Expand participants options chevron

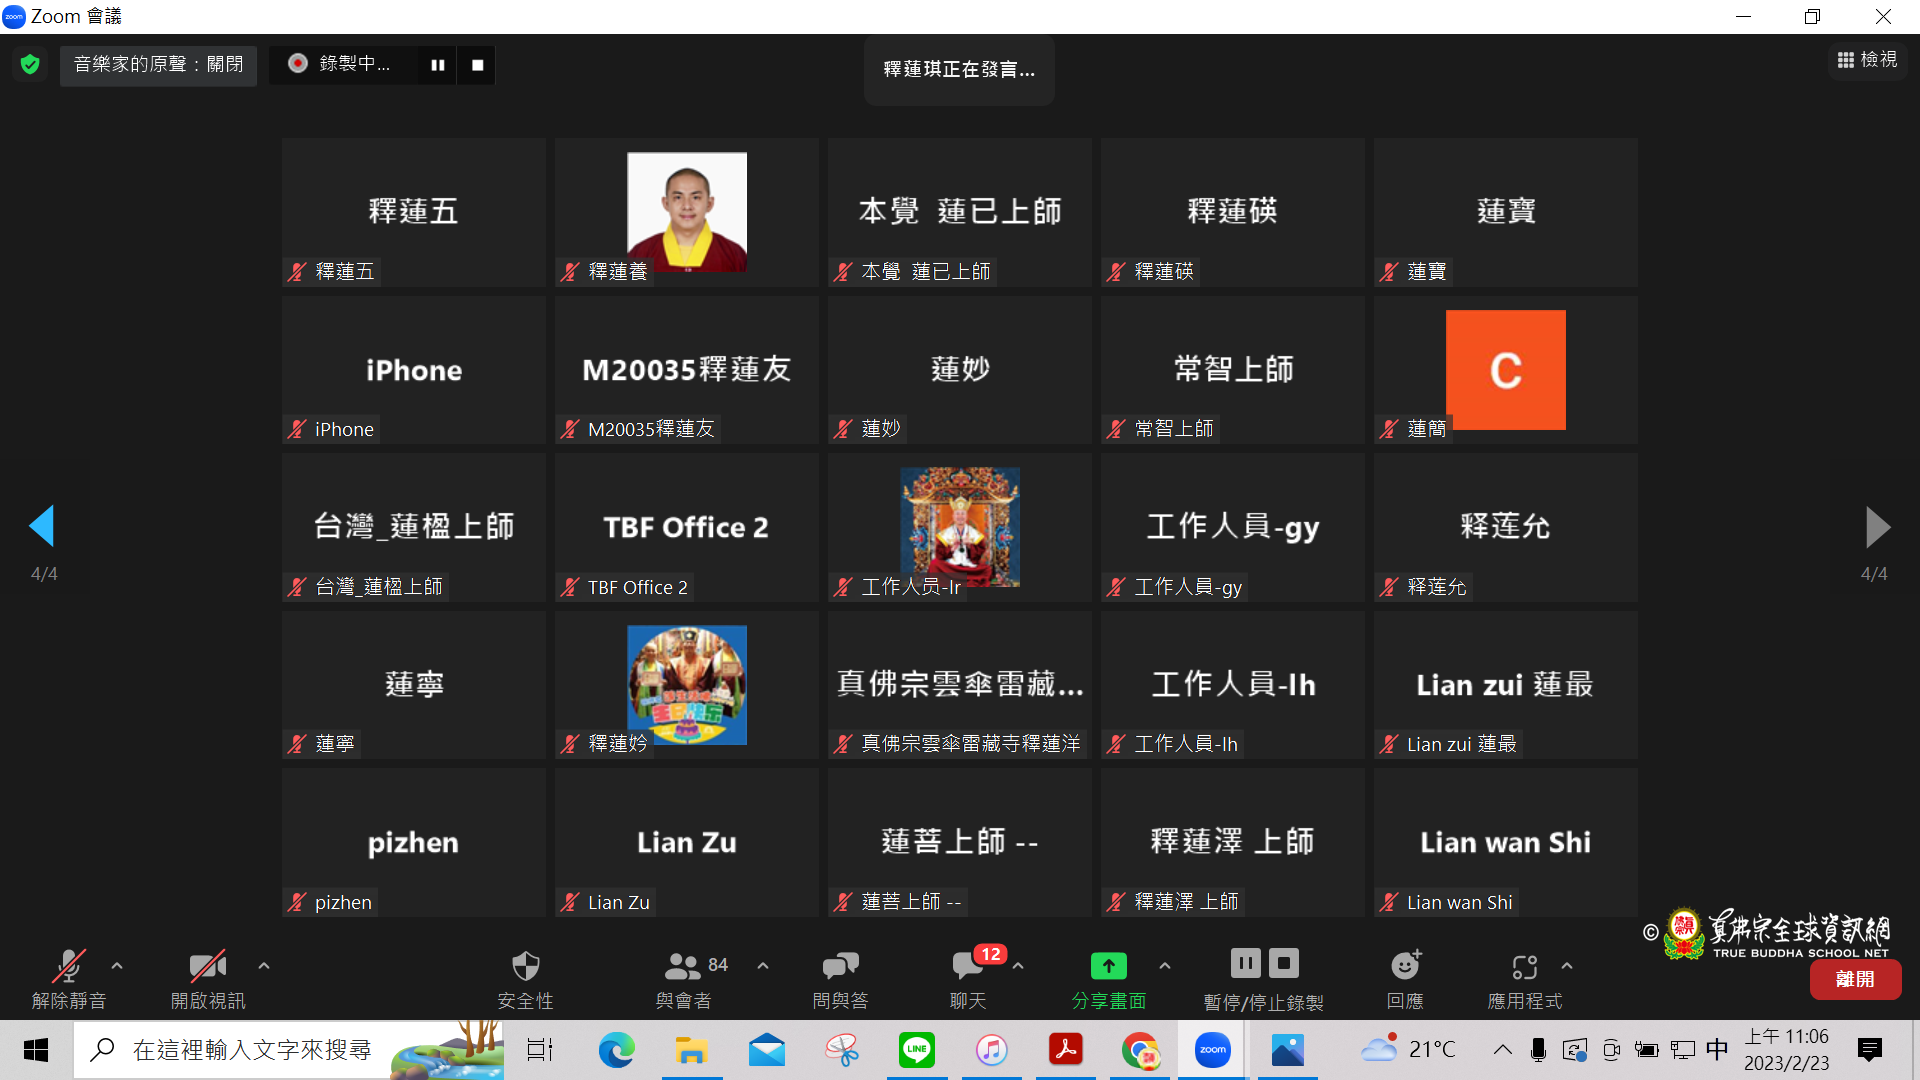[763, 966]
